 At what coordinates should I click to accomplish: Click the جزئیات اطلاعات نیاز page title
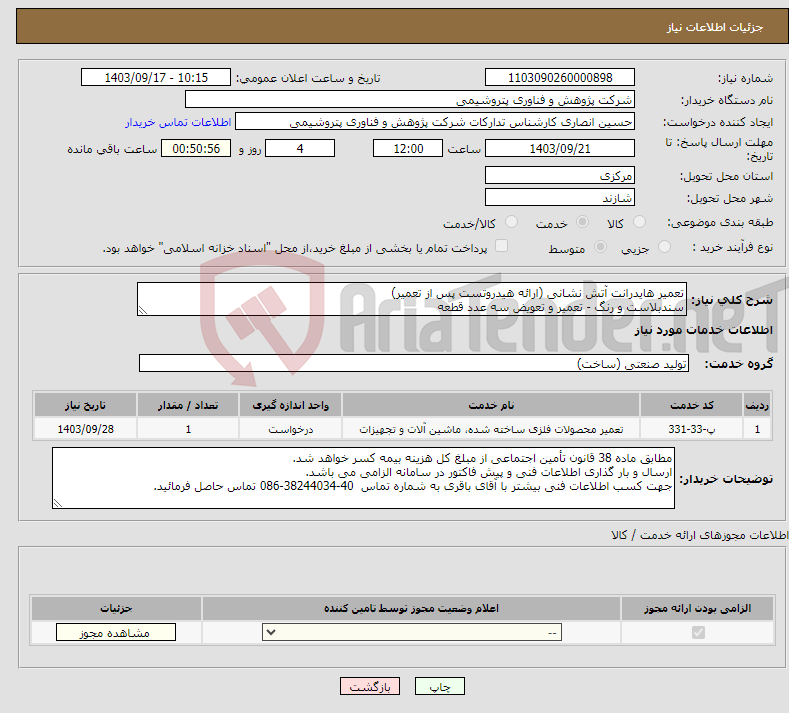[715, 27]
